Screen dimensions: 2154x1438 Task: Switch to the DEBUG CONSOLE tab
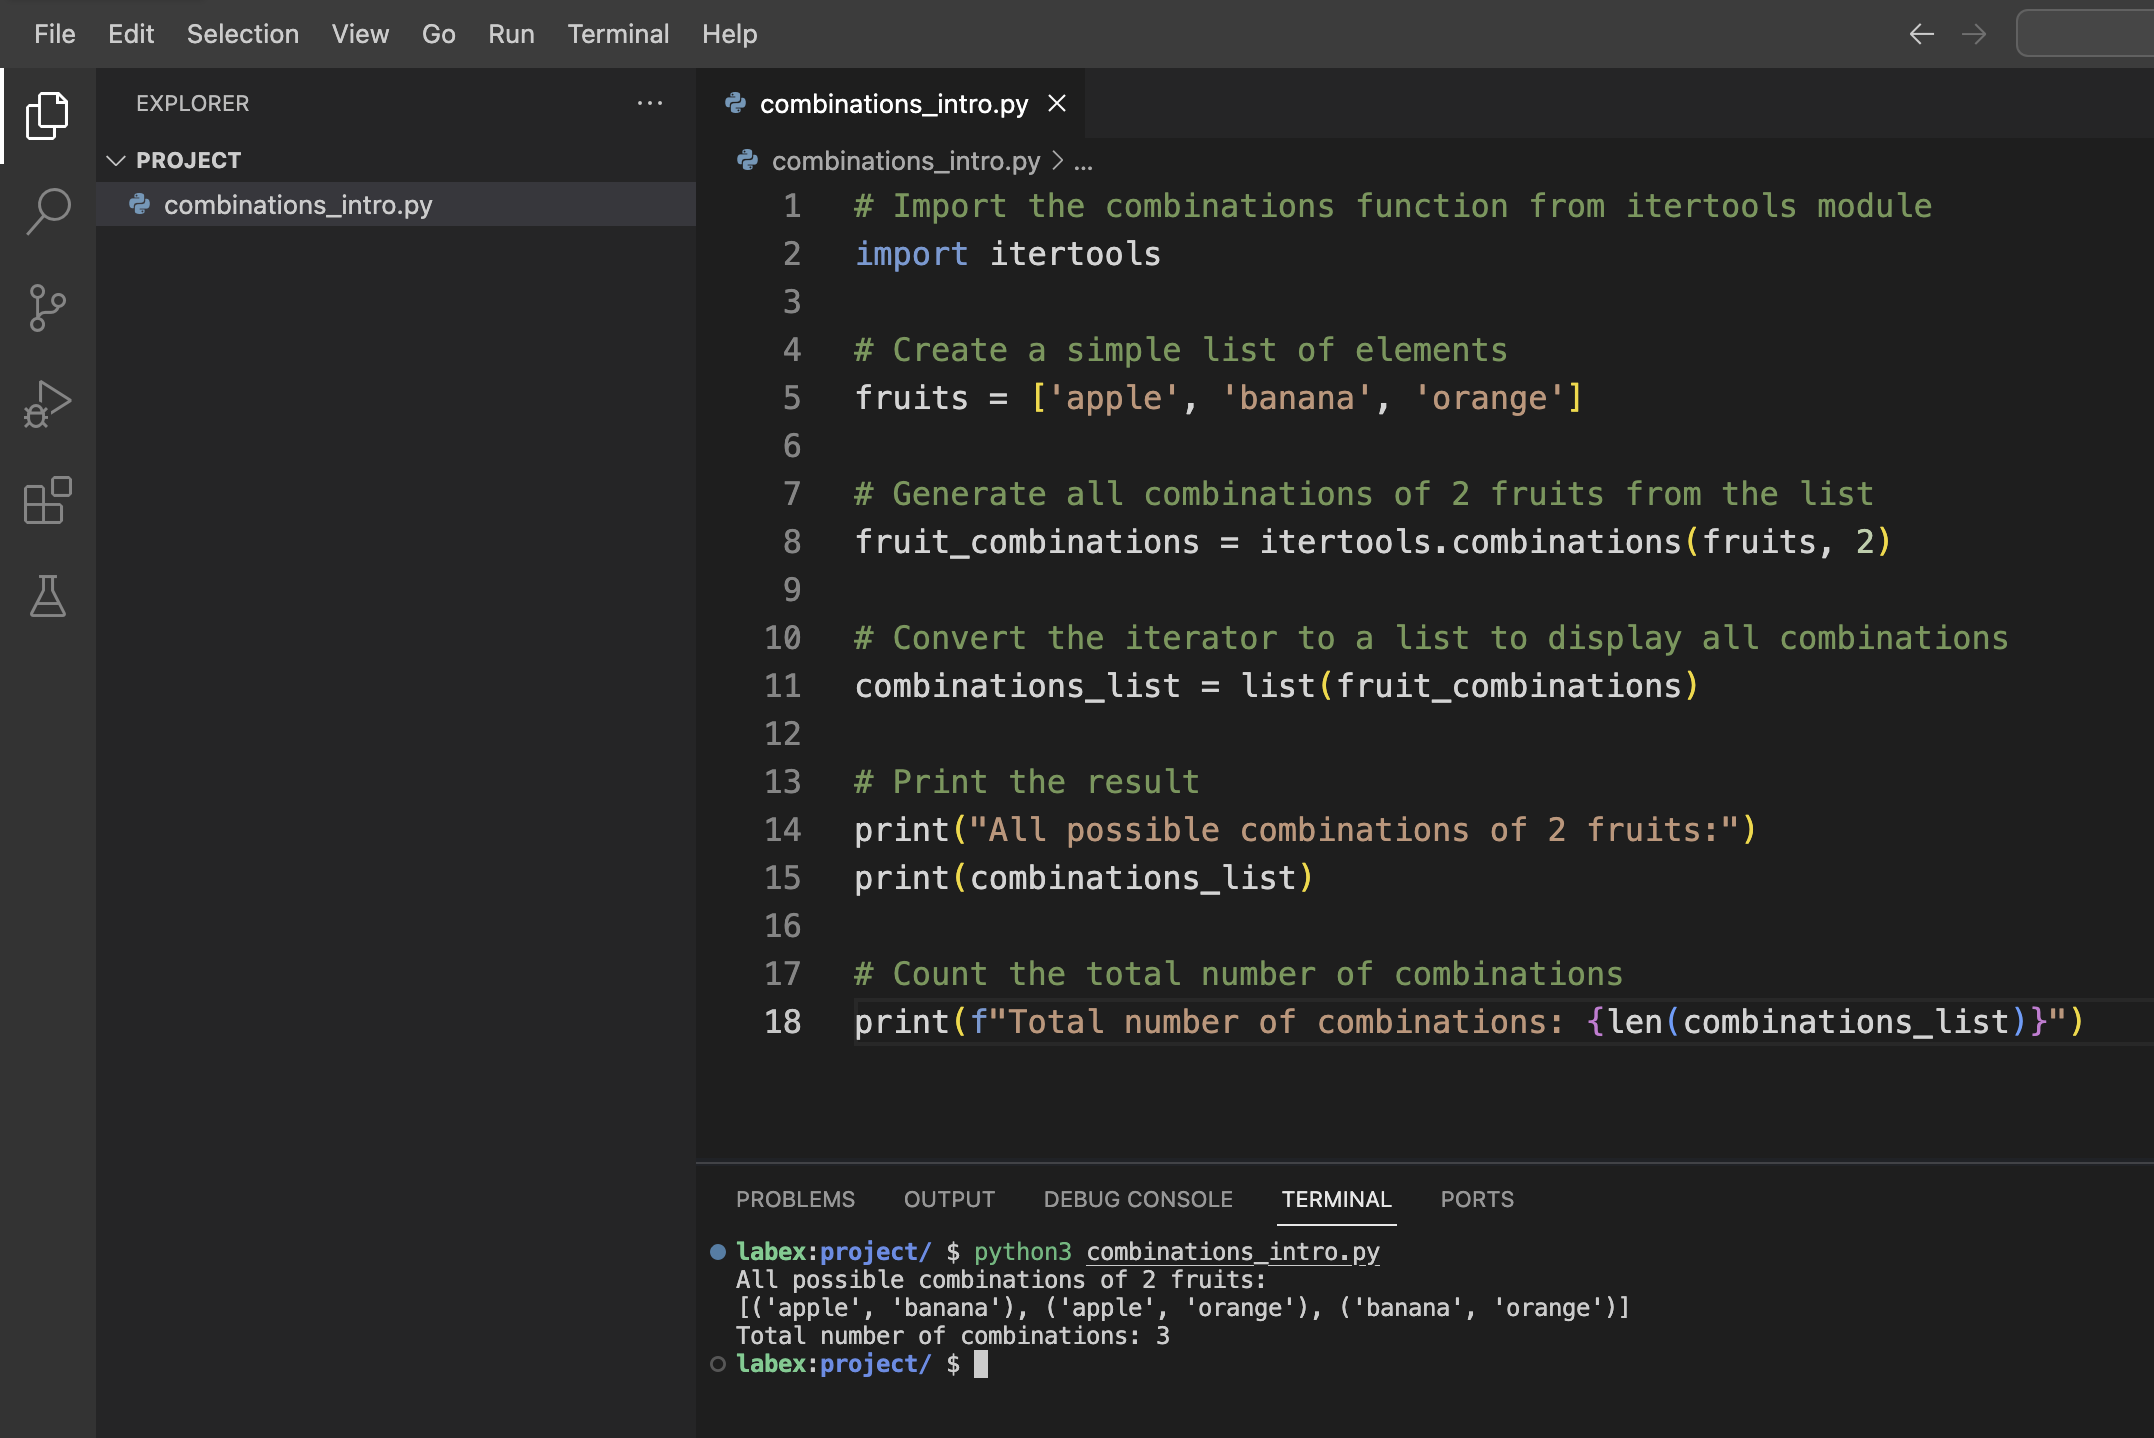1137,1199
